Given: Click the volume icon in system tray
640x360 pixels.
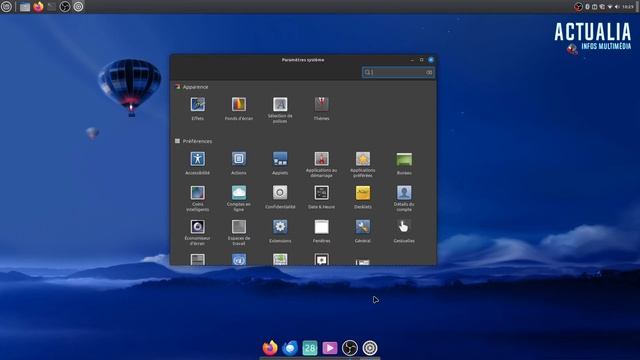Looking at the screenshot, I should click(x=617, y=7).
